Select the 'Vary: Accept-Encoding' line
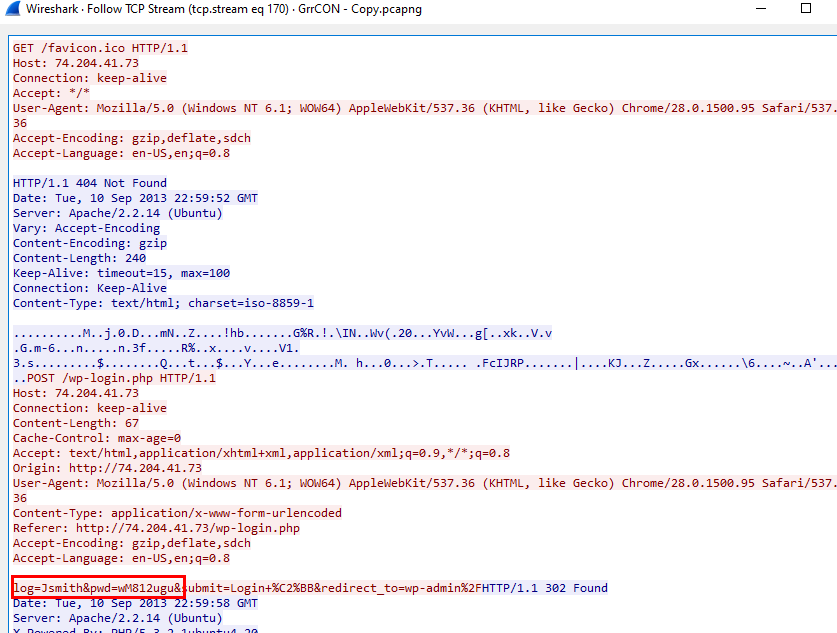Image resolution: width=837 pixels, height=633 pixels. (86, 228)
